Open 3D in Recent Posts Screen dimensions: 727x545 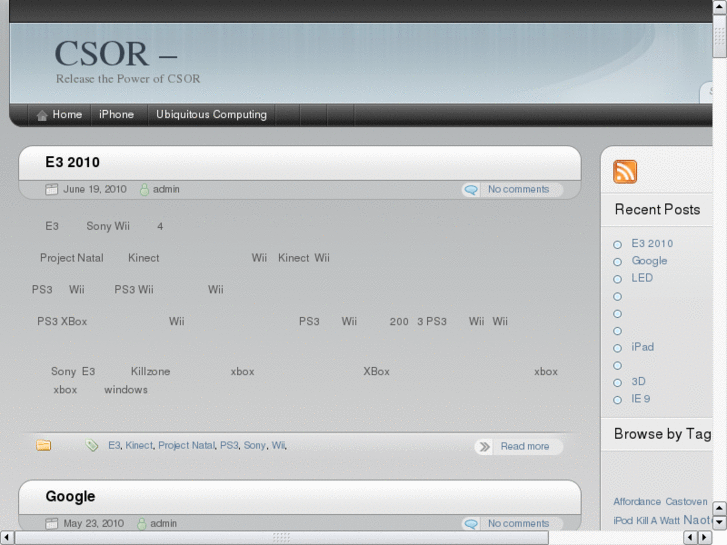point(638,381)
